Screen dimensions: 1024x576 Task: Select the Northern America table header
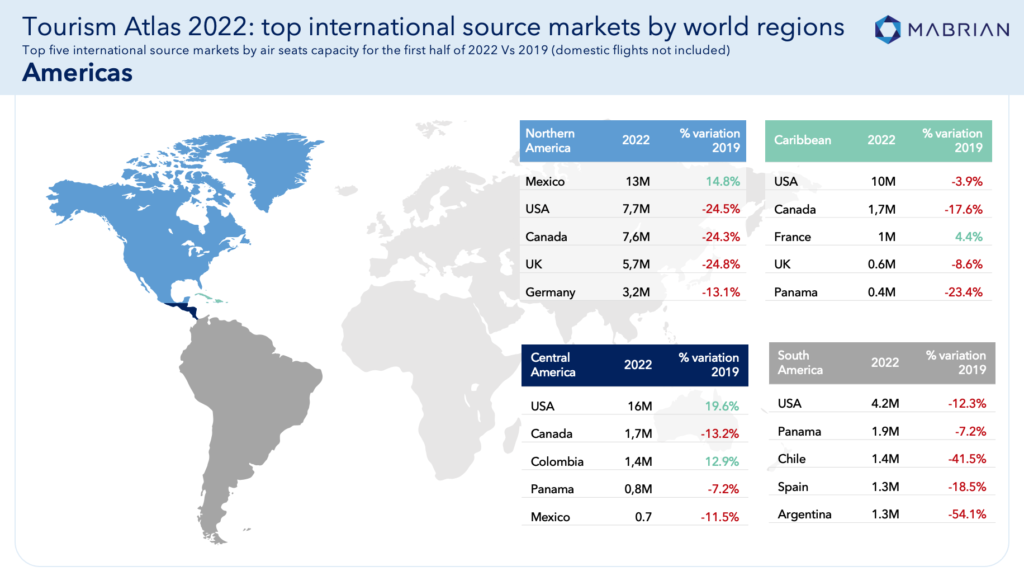point(633,140)
